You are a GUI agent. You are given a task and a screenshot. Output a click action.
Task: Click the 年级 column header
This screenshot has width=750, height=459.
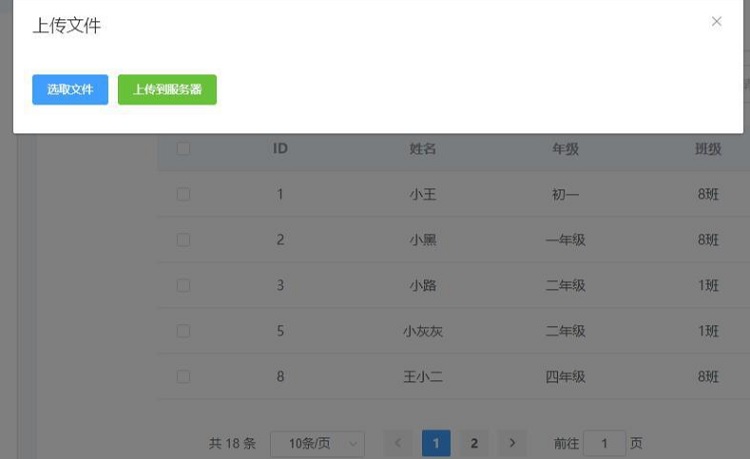tap(565, 149)
